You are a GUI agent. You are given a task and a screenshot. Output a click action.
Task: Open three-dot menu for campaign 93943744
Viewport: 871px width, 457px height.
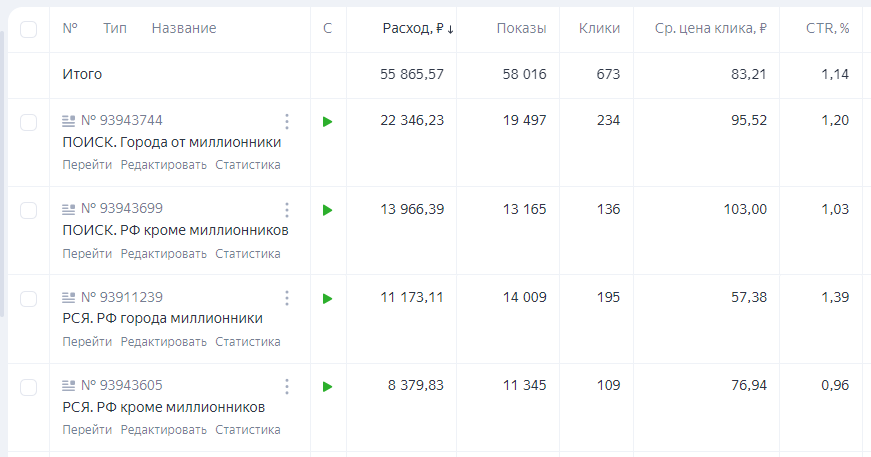287,121
